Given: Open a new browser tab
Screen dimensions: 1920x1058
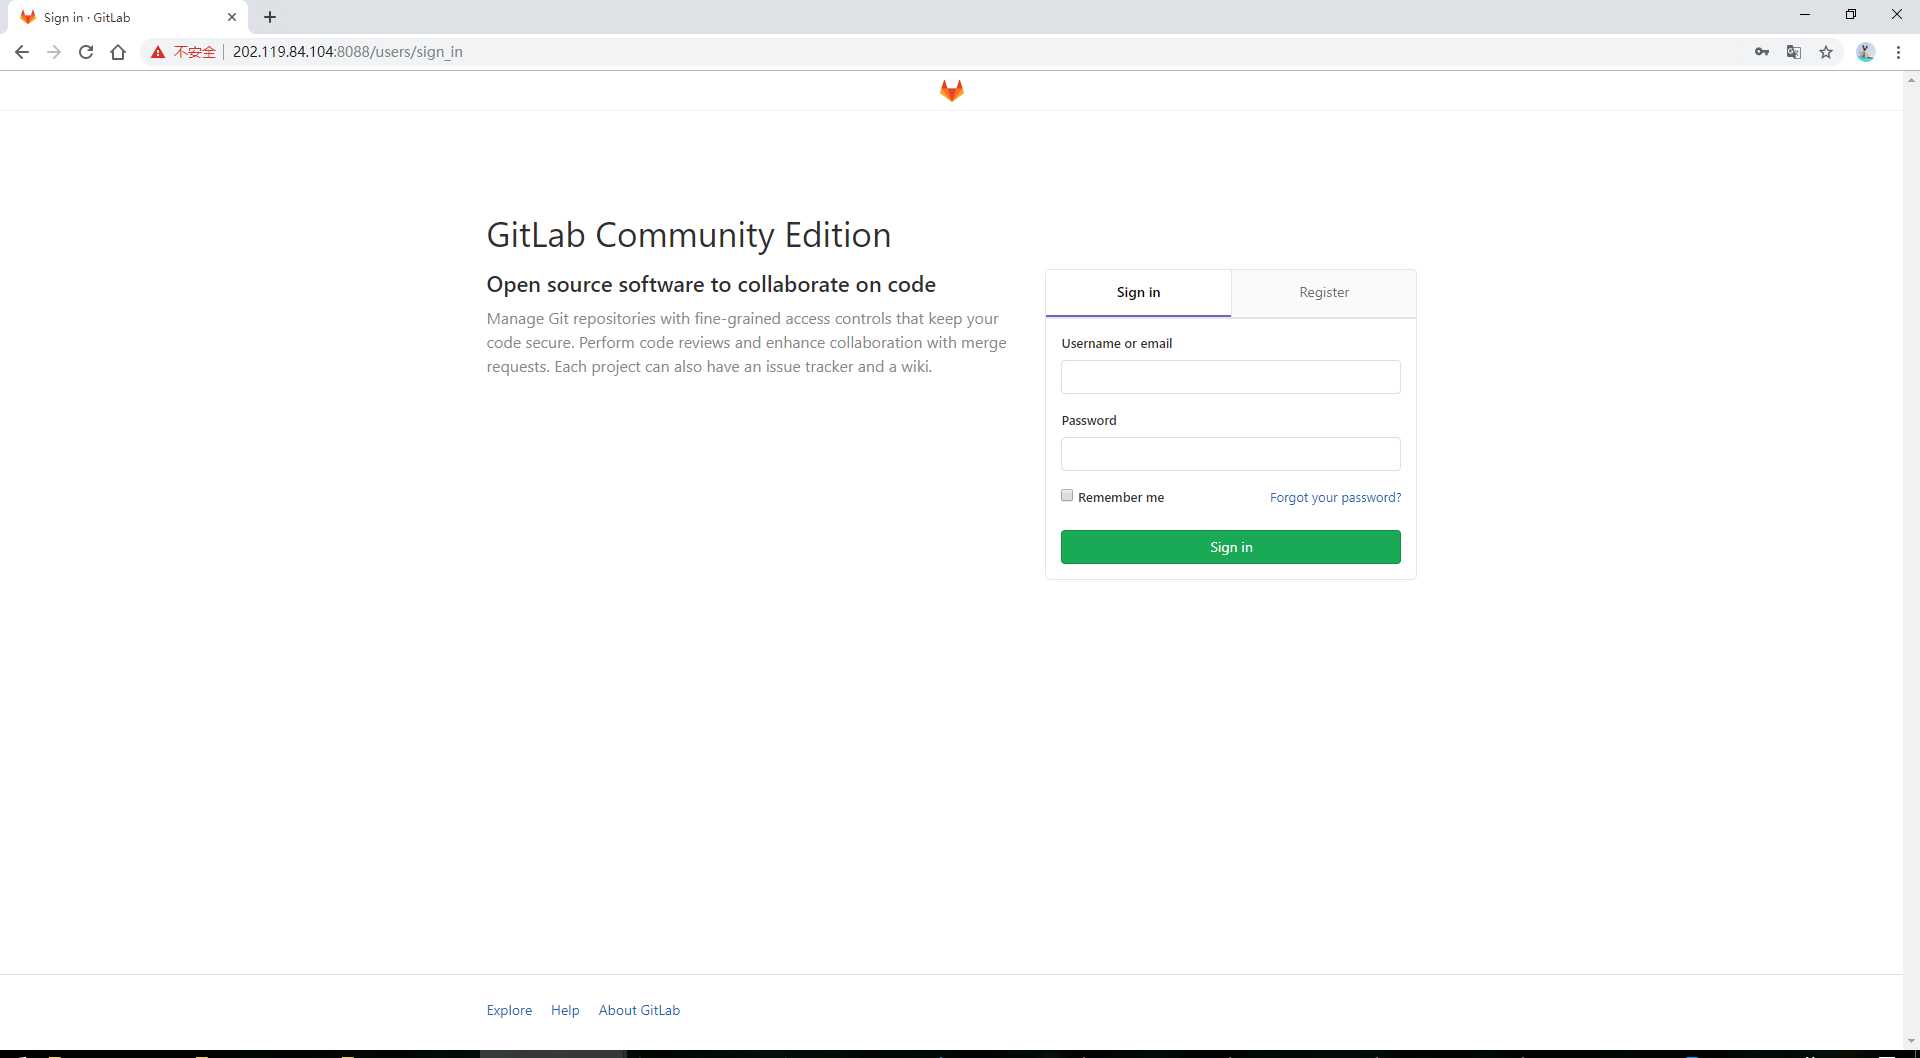Looking at the screenshot, I should [270, 17].
